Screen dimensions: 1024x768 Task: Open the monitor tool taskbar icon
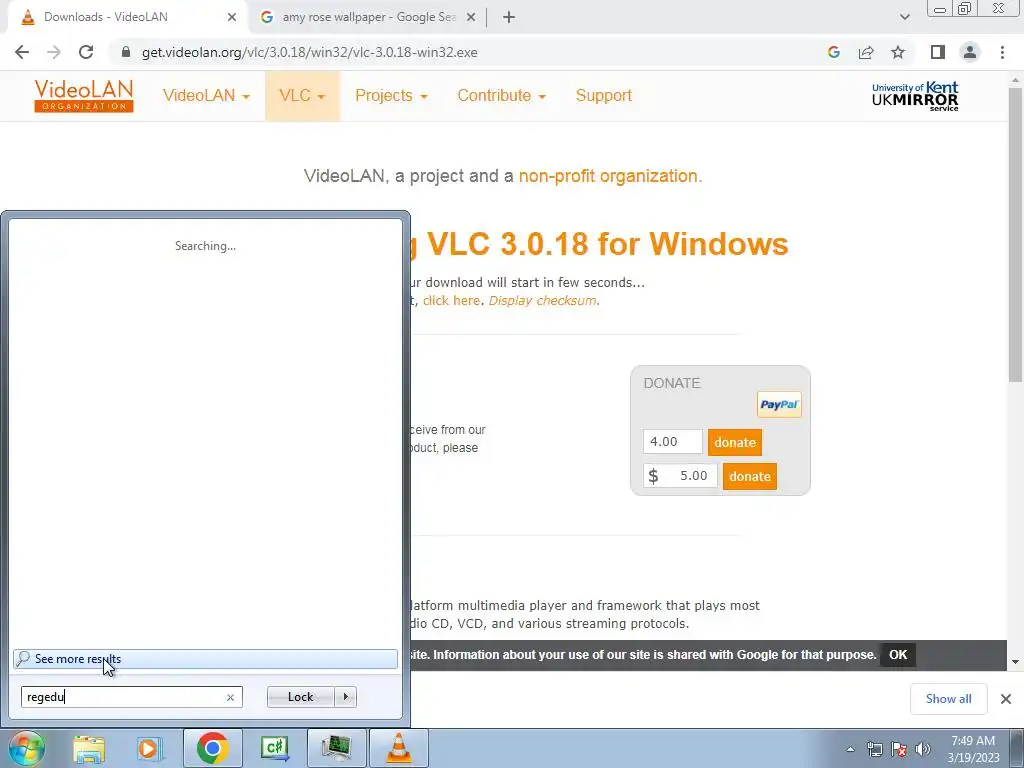pyautogui.click(x=336, y=748)
